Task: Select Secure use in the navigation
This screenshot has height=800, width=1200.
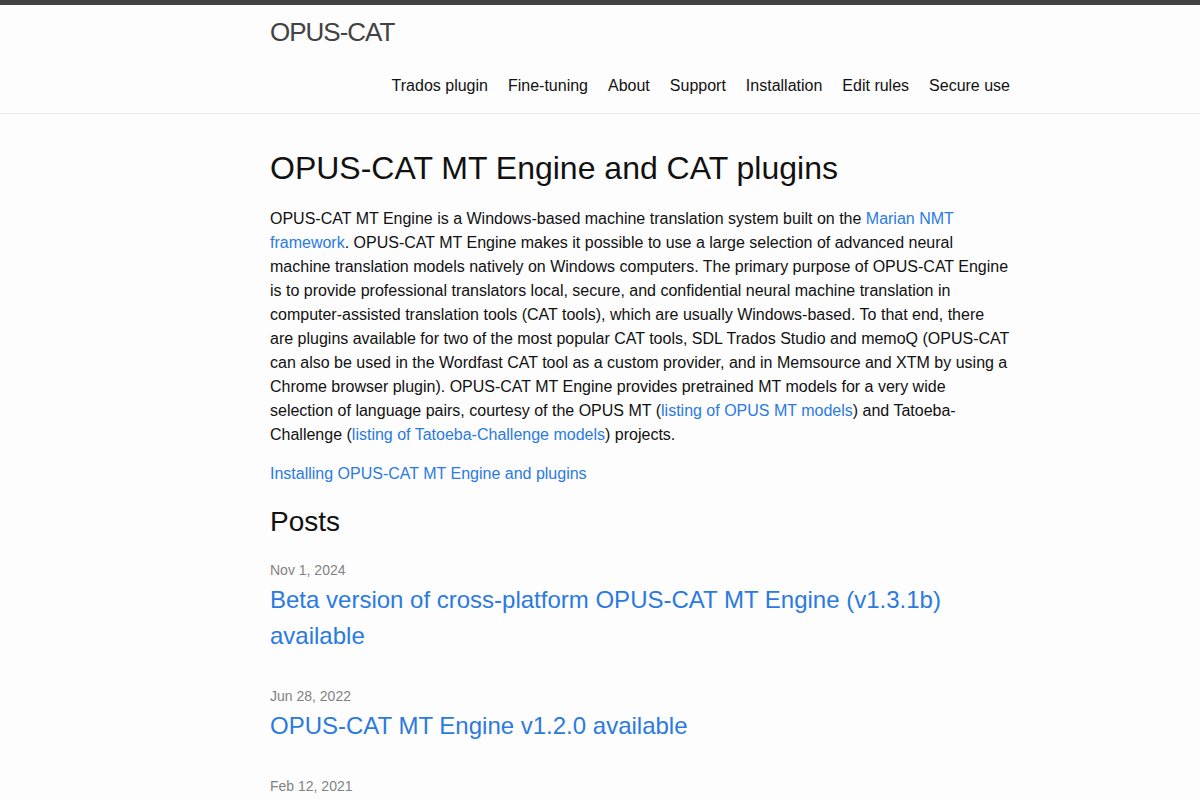Action: [x=968, y=86]
